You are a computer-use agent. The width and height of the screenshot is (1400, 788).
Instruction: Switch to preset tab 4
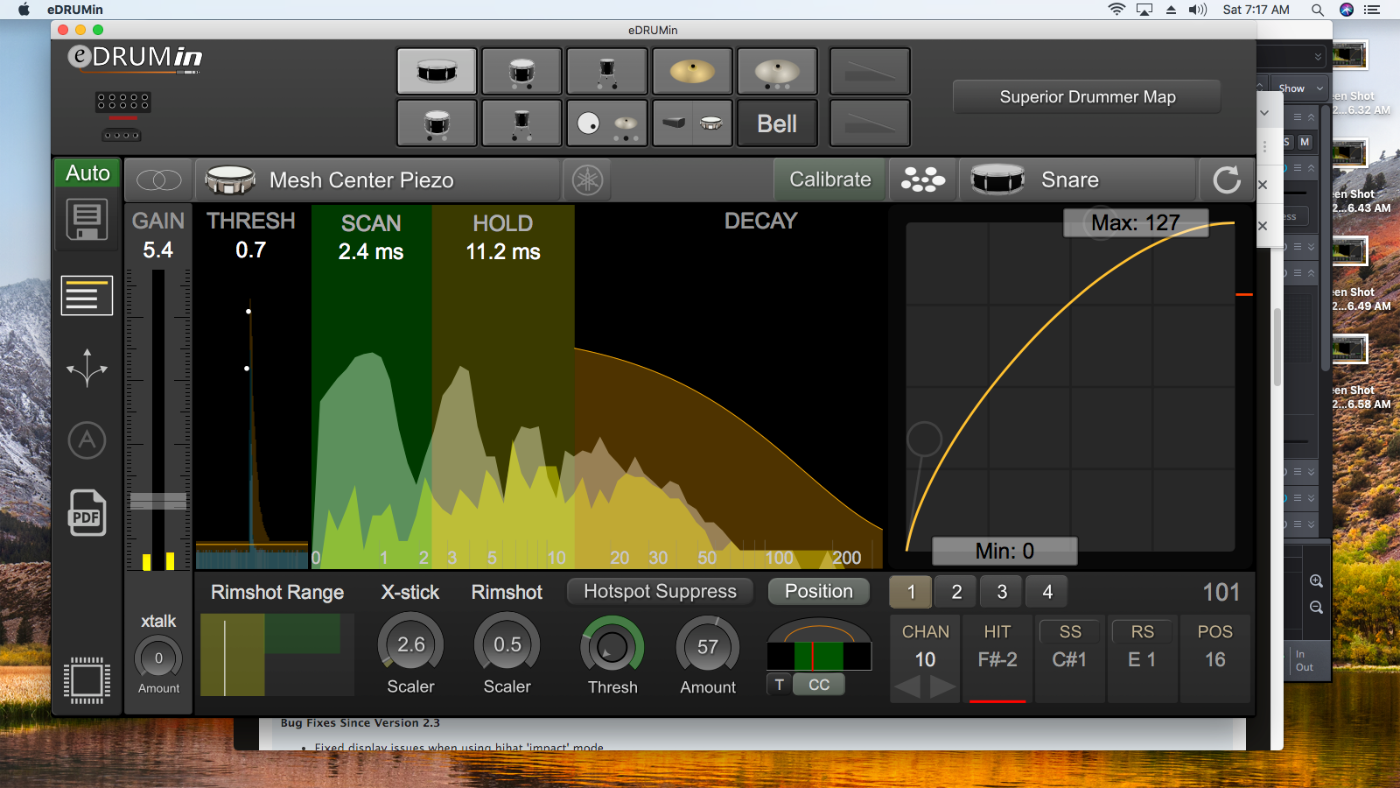pyautogui.click(x=1047, y=592)
